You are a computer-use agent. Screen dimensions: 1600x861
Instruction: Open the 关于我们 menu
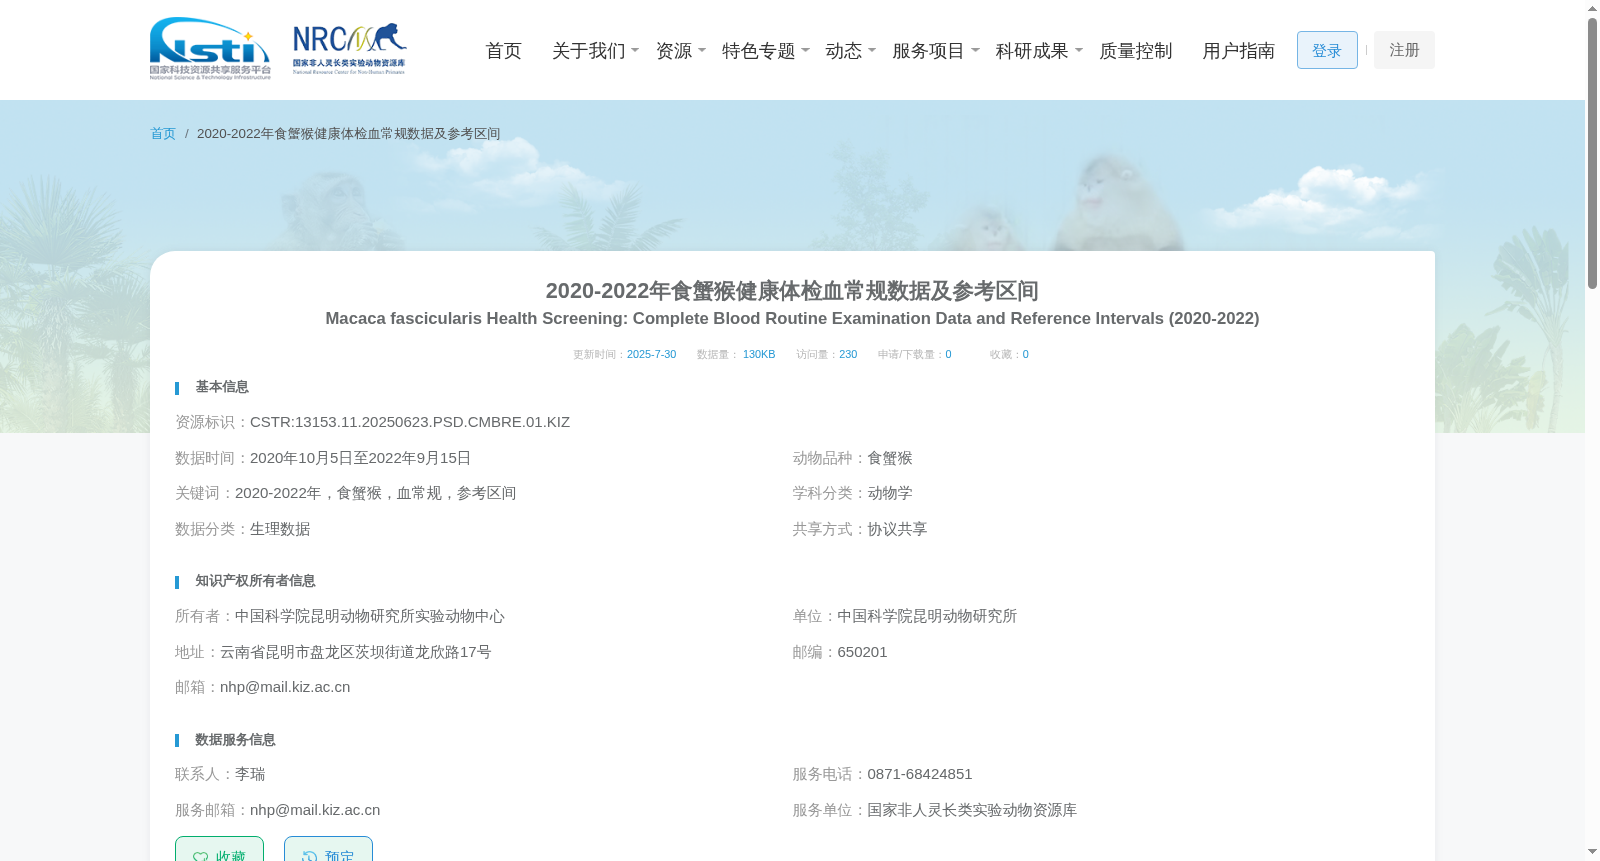[x=588, y=51]
